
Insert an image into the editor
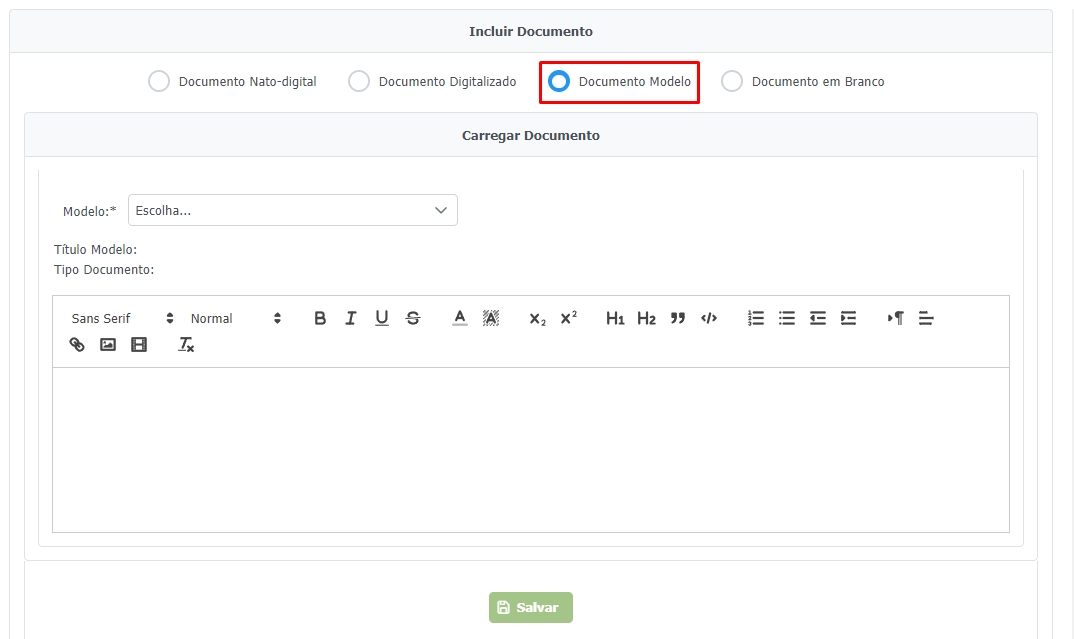click(x=108, y=344)
